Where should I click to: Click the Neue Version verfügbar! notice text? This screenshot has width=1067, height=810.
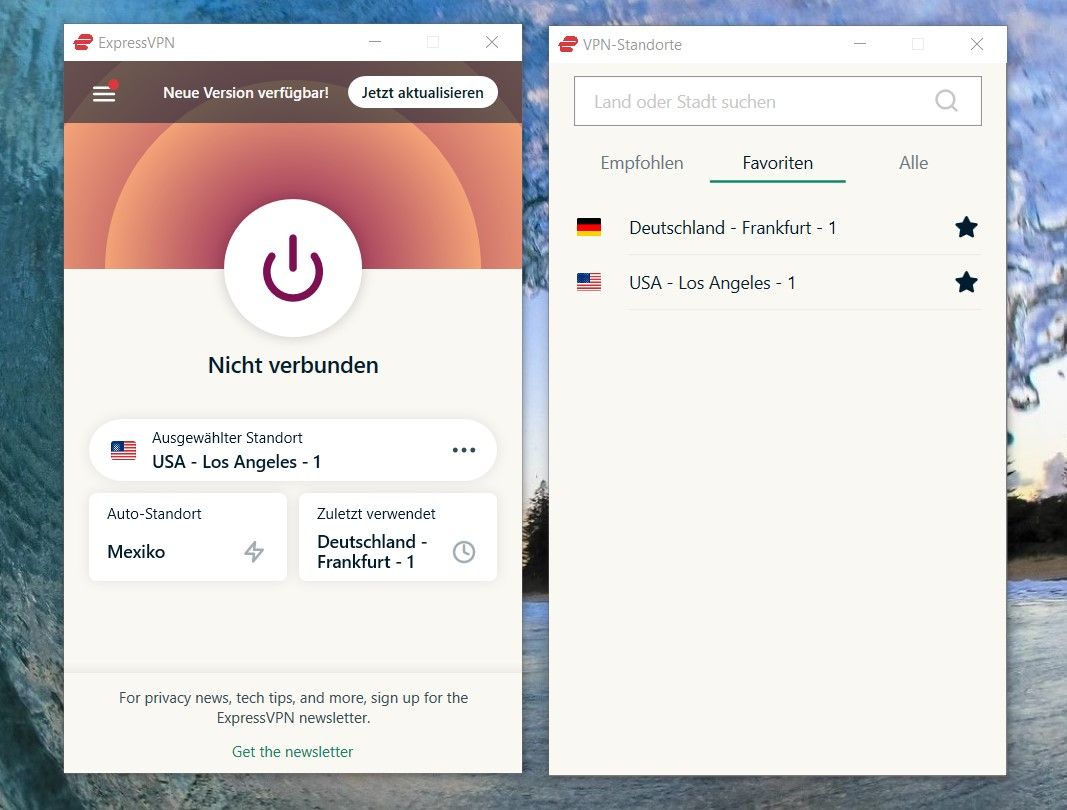click(246, 93)
